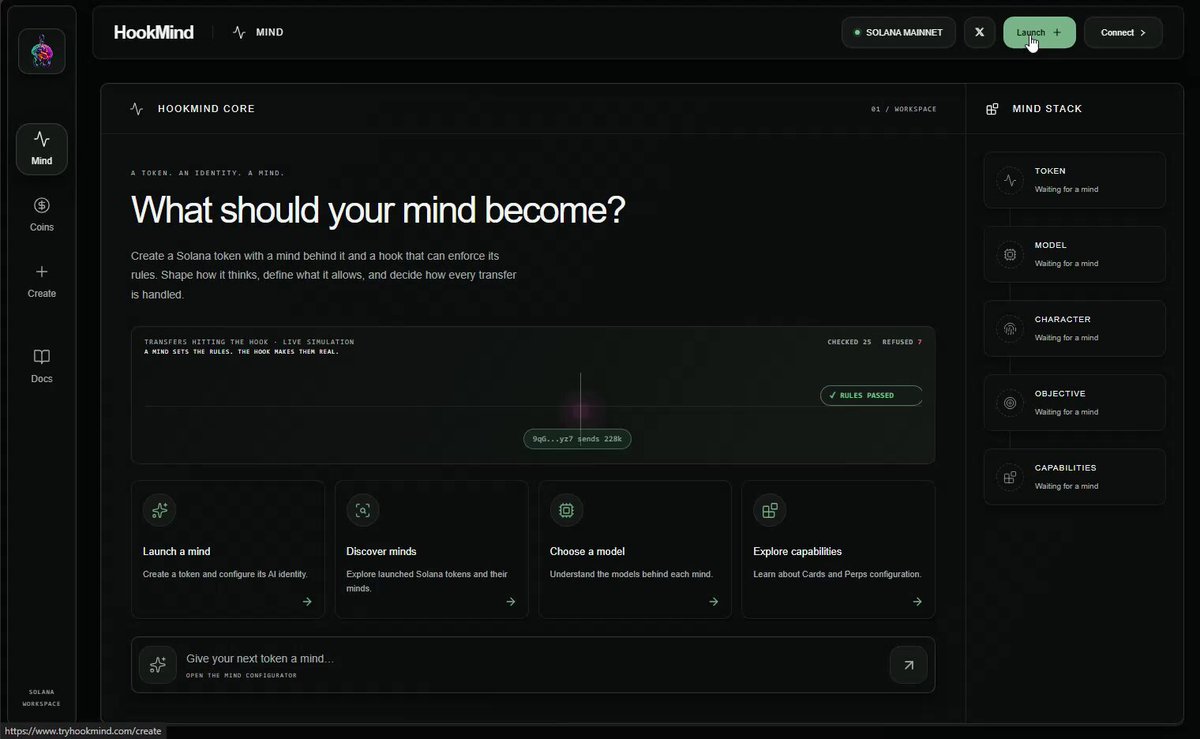This screenshot has width=1200, height=739.
Task: Click the sparkle icon in the prompt bar
Action: coord(157,665)
